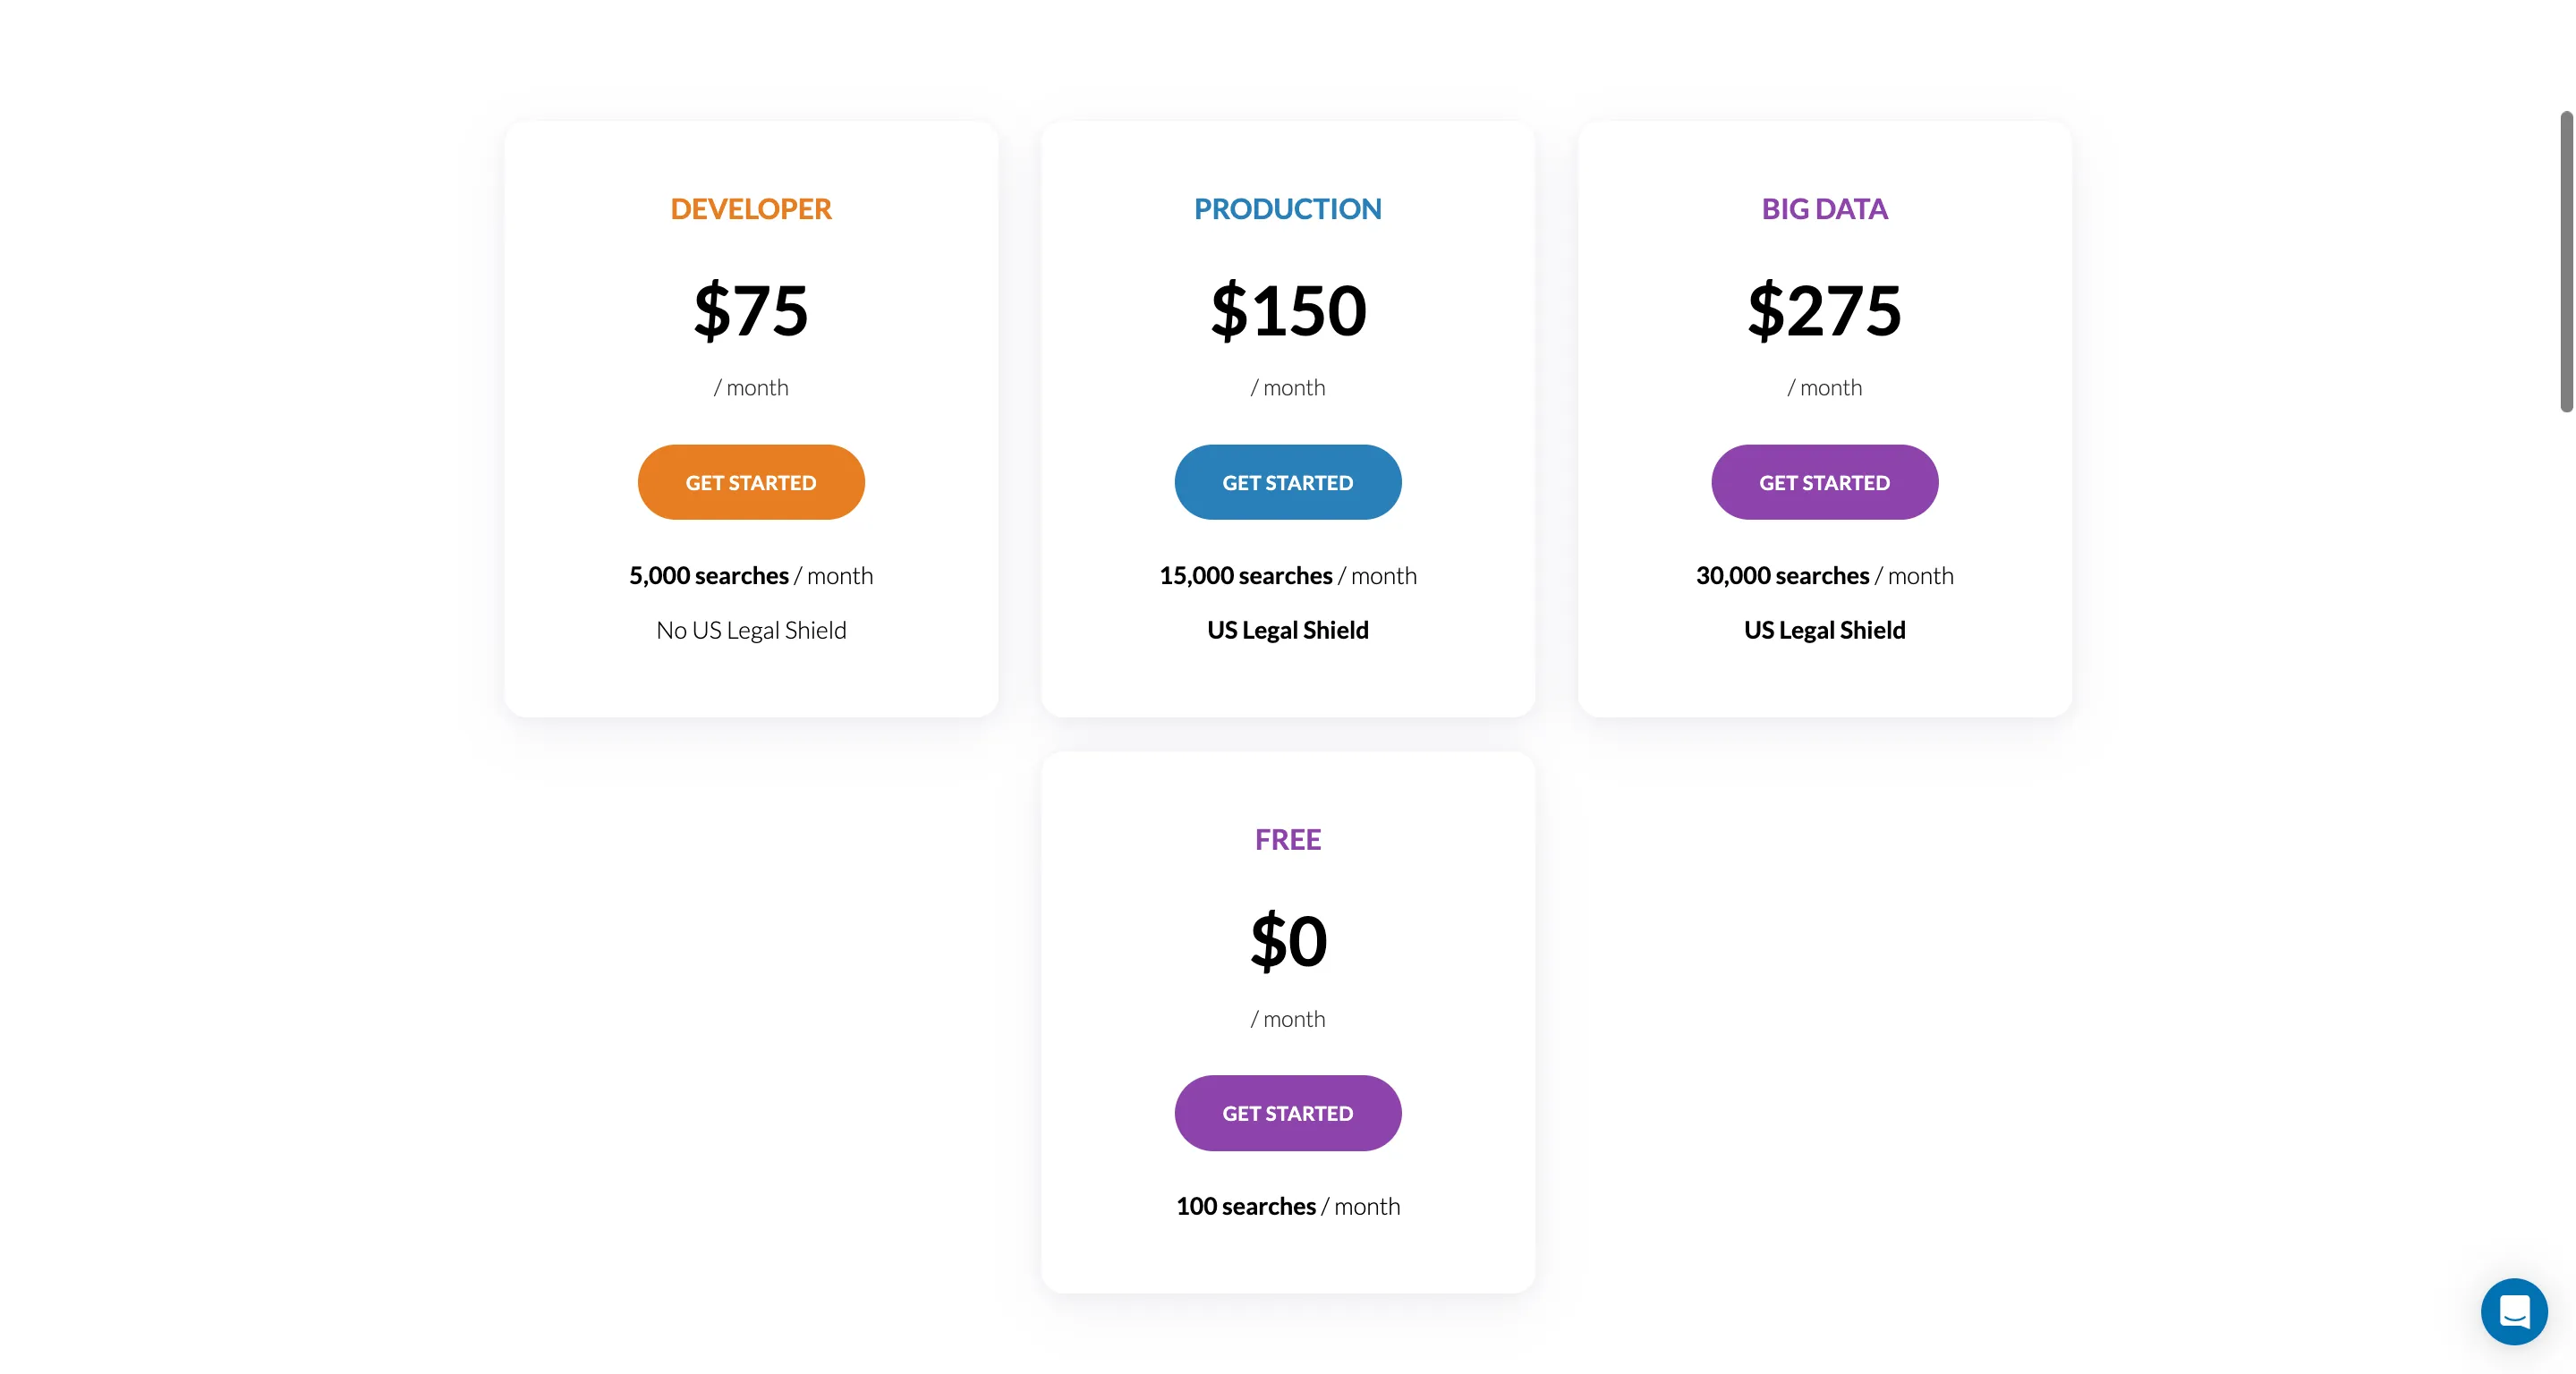Image resolution: width=2576 pixels, height=1374 pixels.
Task: Click the No US Legal Shield text
Action: [x=751, y=630]
